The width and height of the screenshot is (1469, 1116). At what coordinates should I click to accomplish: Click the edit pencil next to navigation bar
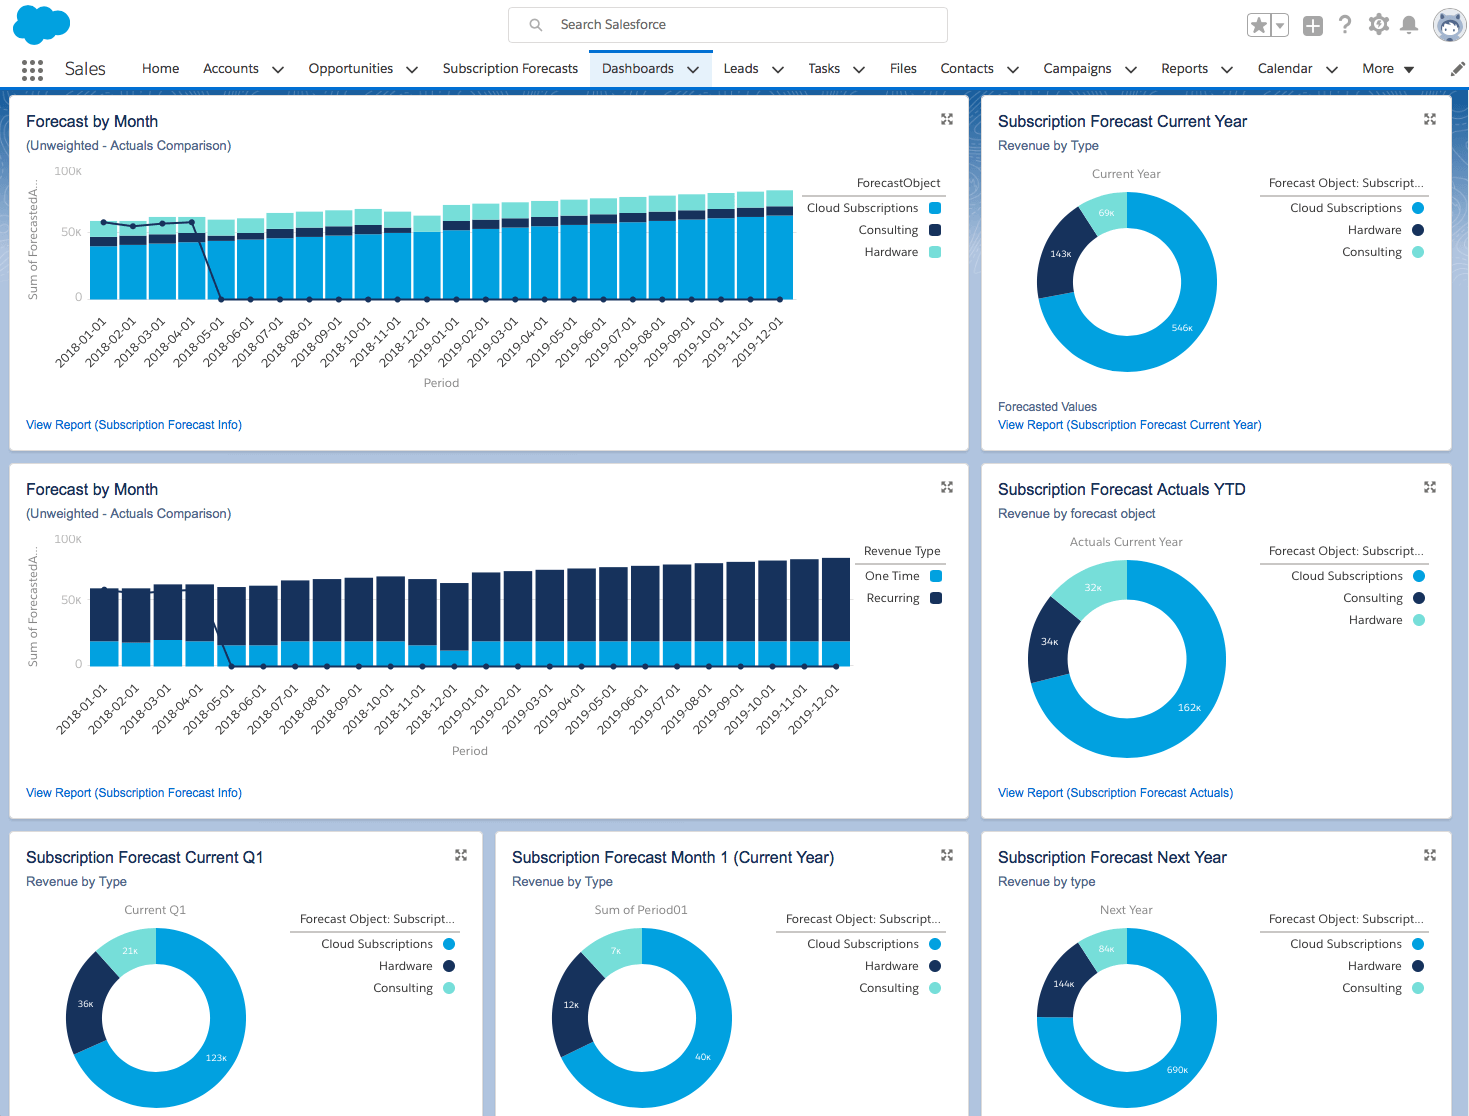(x=1456, y=68)
